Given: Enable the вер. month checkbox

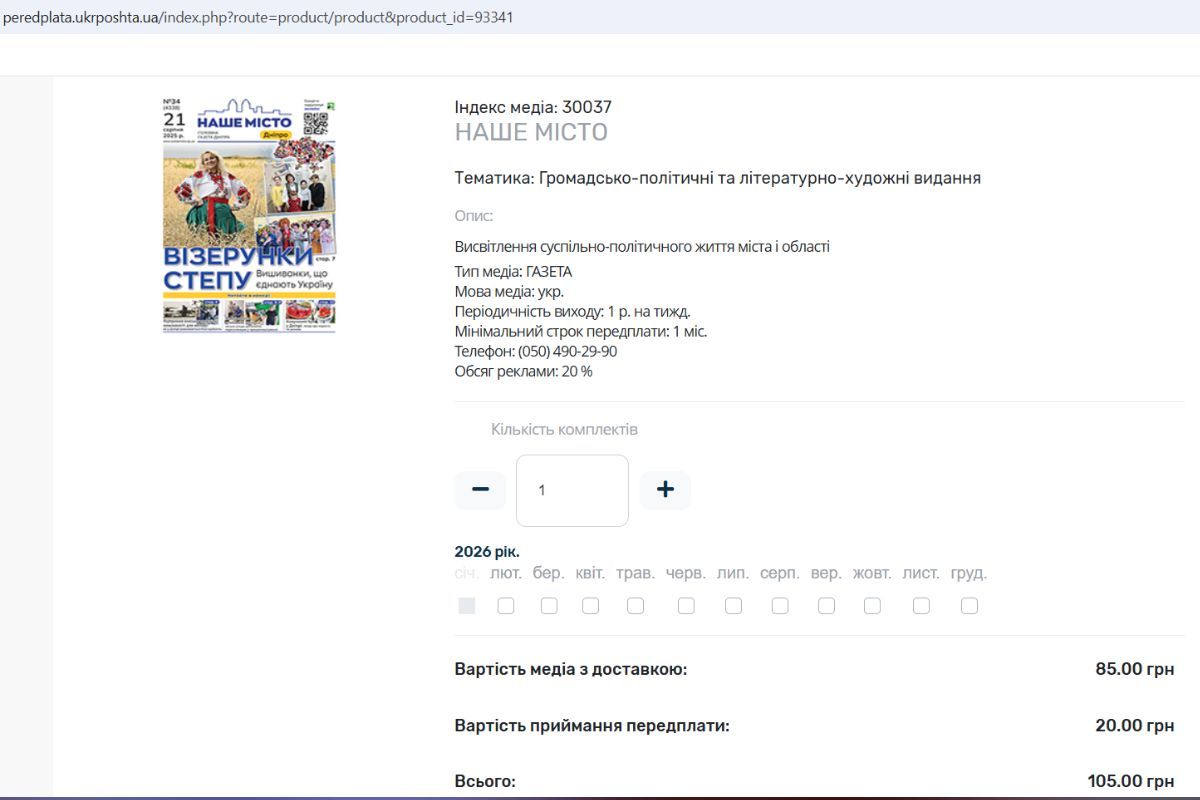Looking at the screenshot, I should coord(825,605).
